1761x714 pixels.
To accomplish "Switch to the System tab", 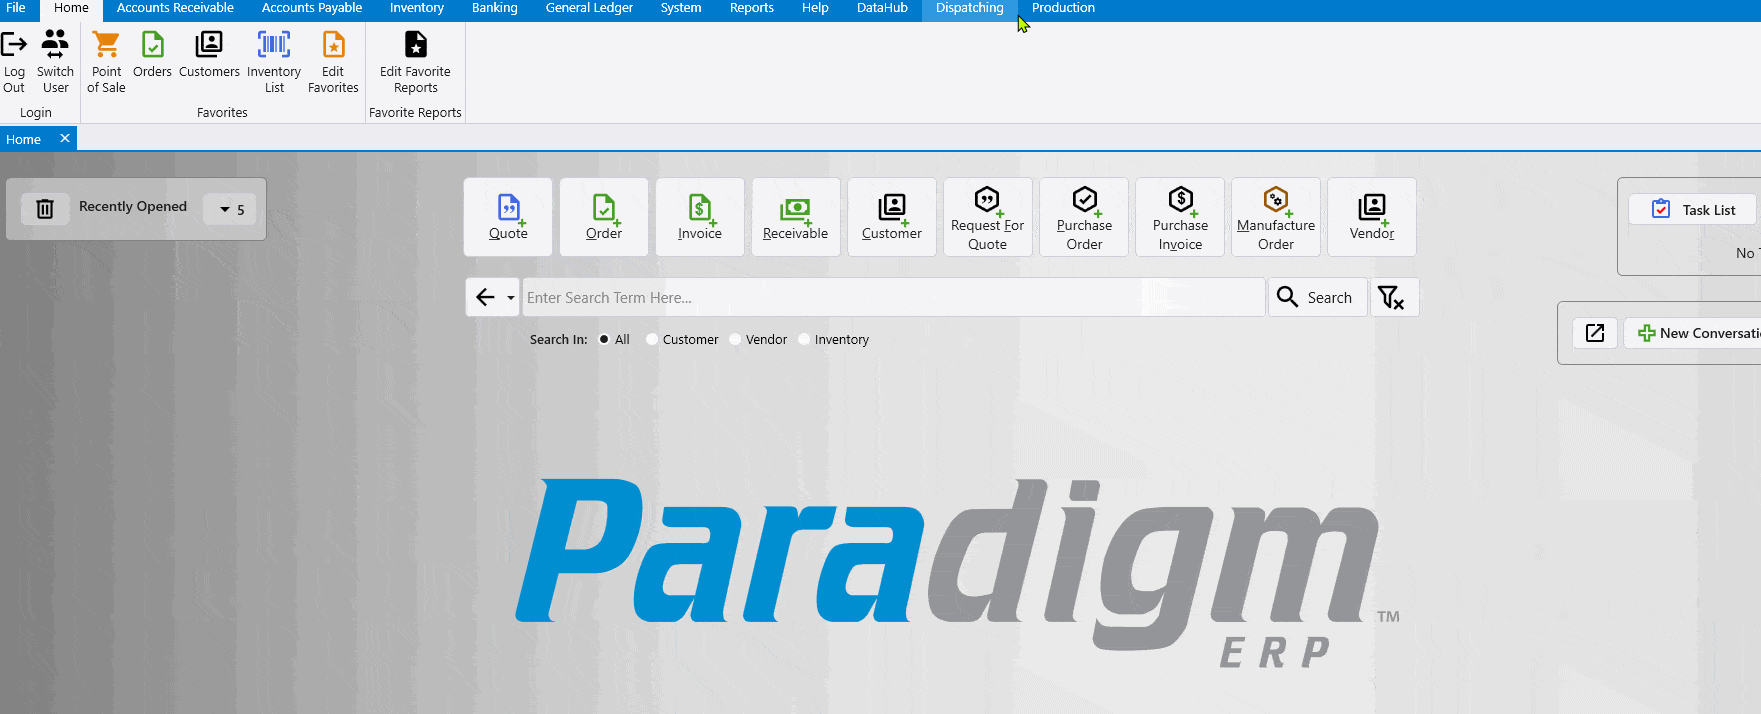I will pyautogui.click(x=681, y=8).
